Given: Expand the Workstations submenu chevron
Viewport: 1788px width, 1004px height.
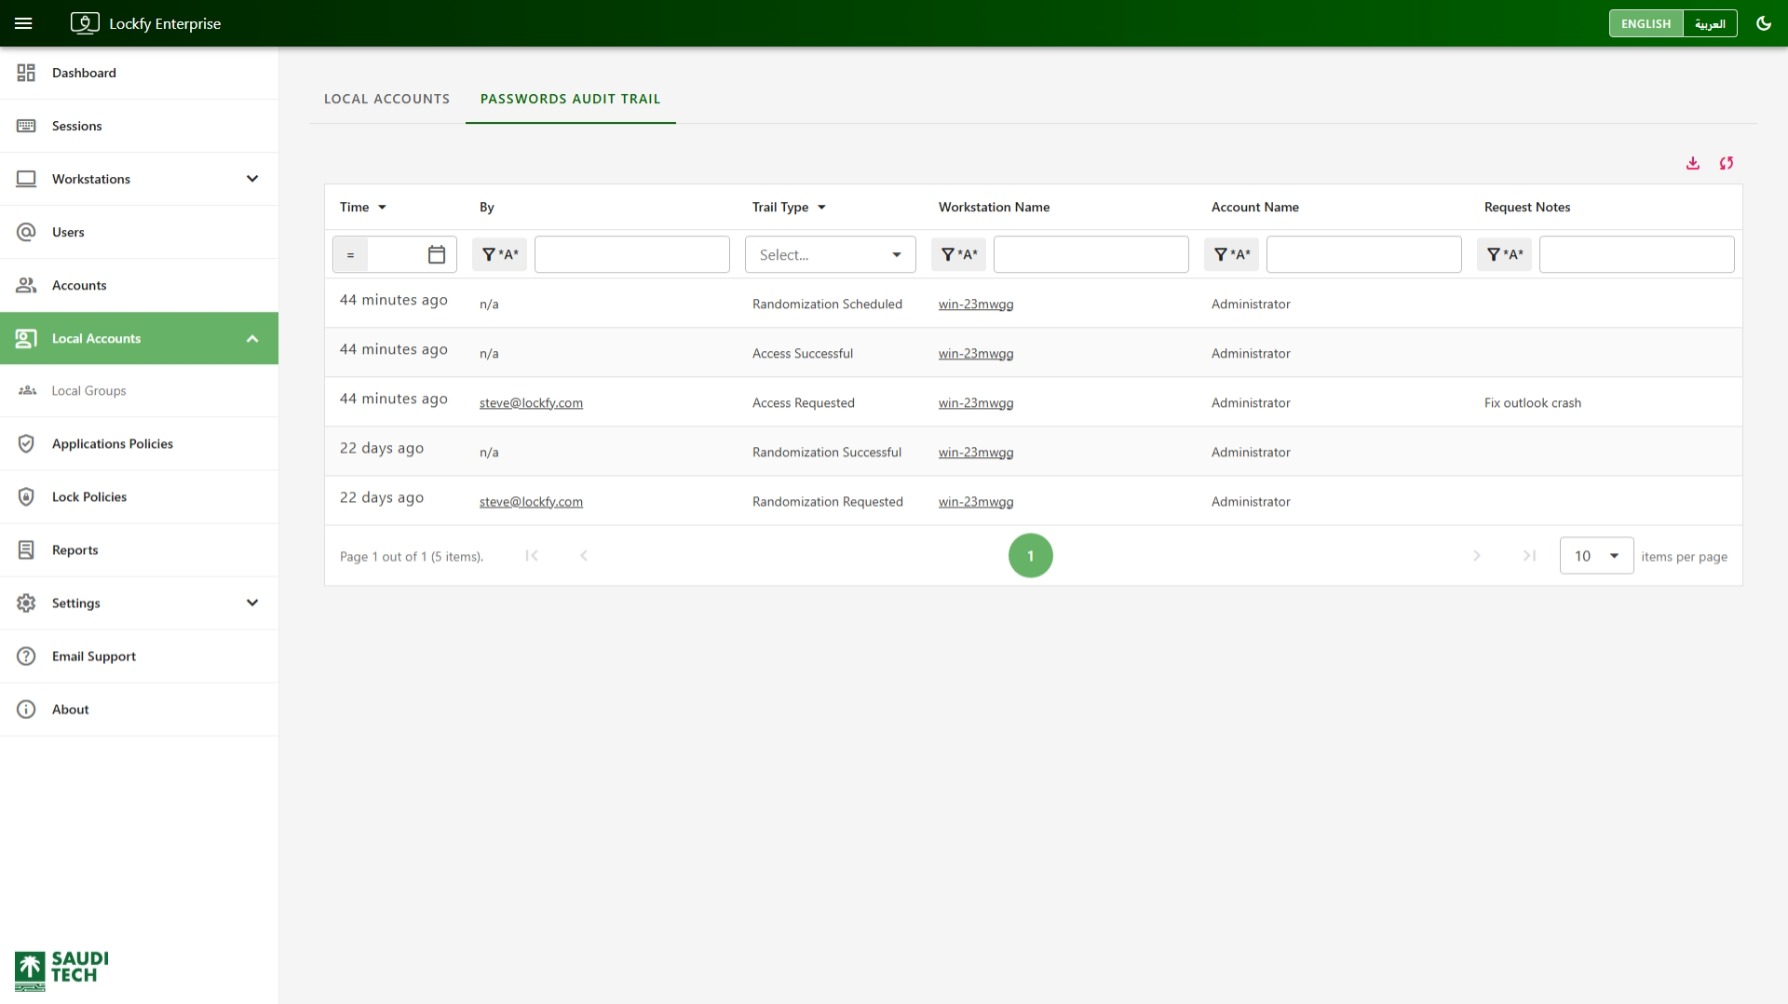Looking at the screenshot, I should (252, 179).
